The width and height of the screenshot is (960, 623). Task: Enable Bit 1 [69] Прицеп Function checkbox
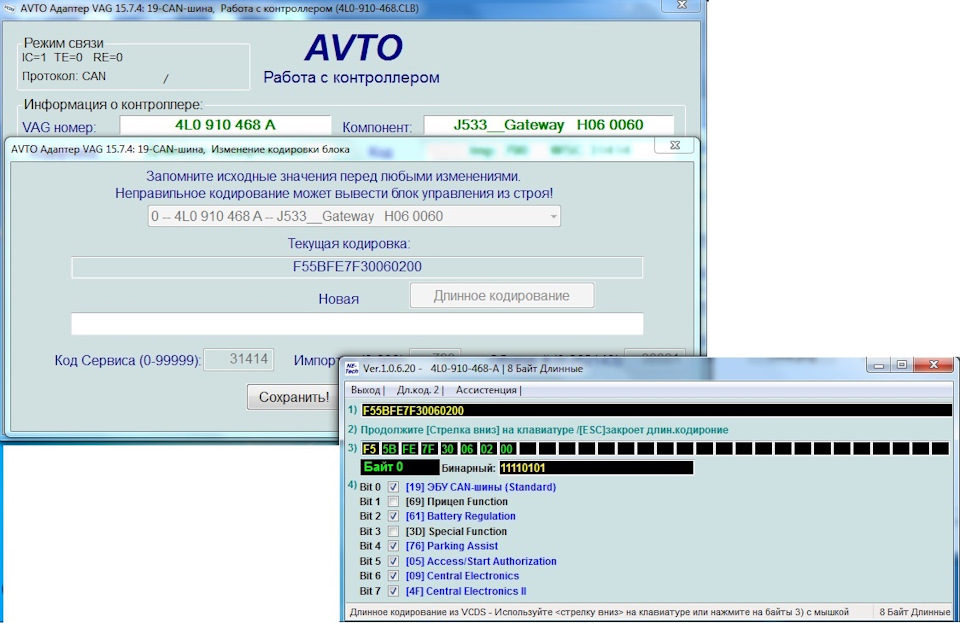click(393, 502)
